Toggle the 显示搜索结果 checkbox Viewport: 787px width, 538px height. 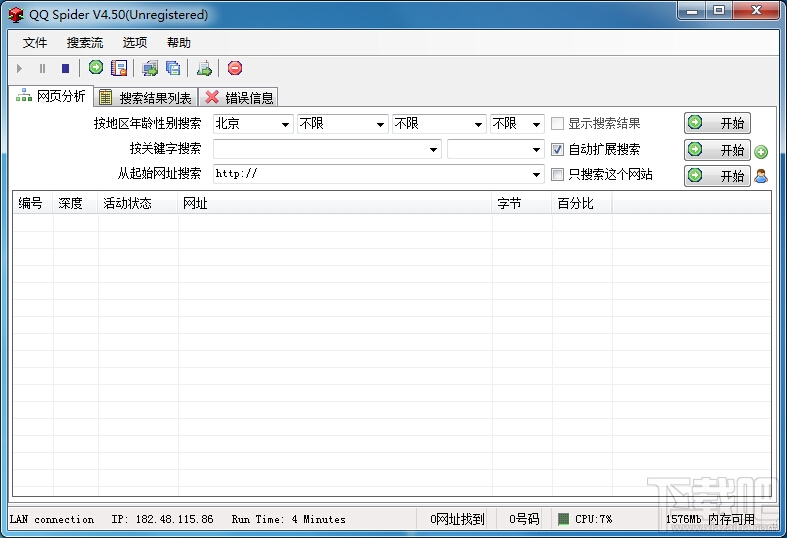[x=557, y=123]
